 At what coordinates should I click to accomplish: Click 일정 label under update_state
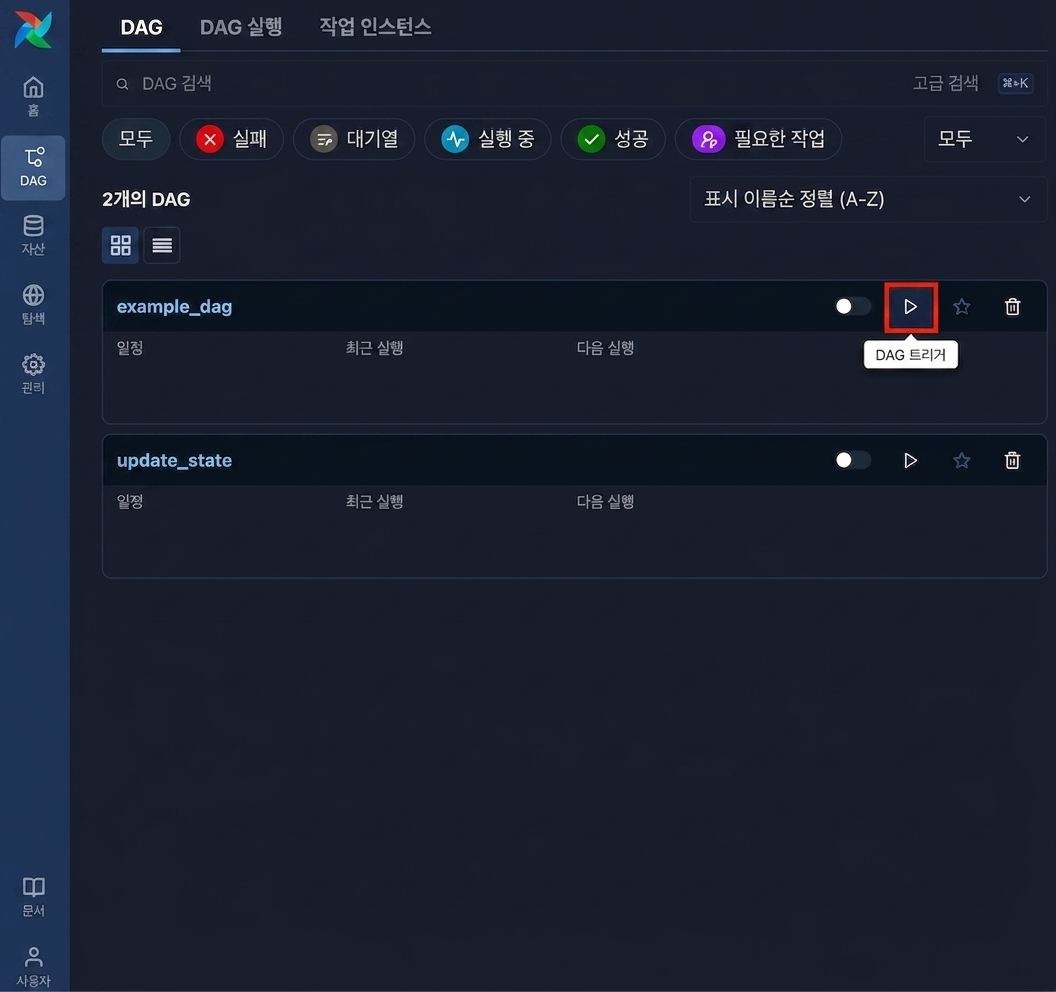130,502
